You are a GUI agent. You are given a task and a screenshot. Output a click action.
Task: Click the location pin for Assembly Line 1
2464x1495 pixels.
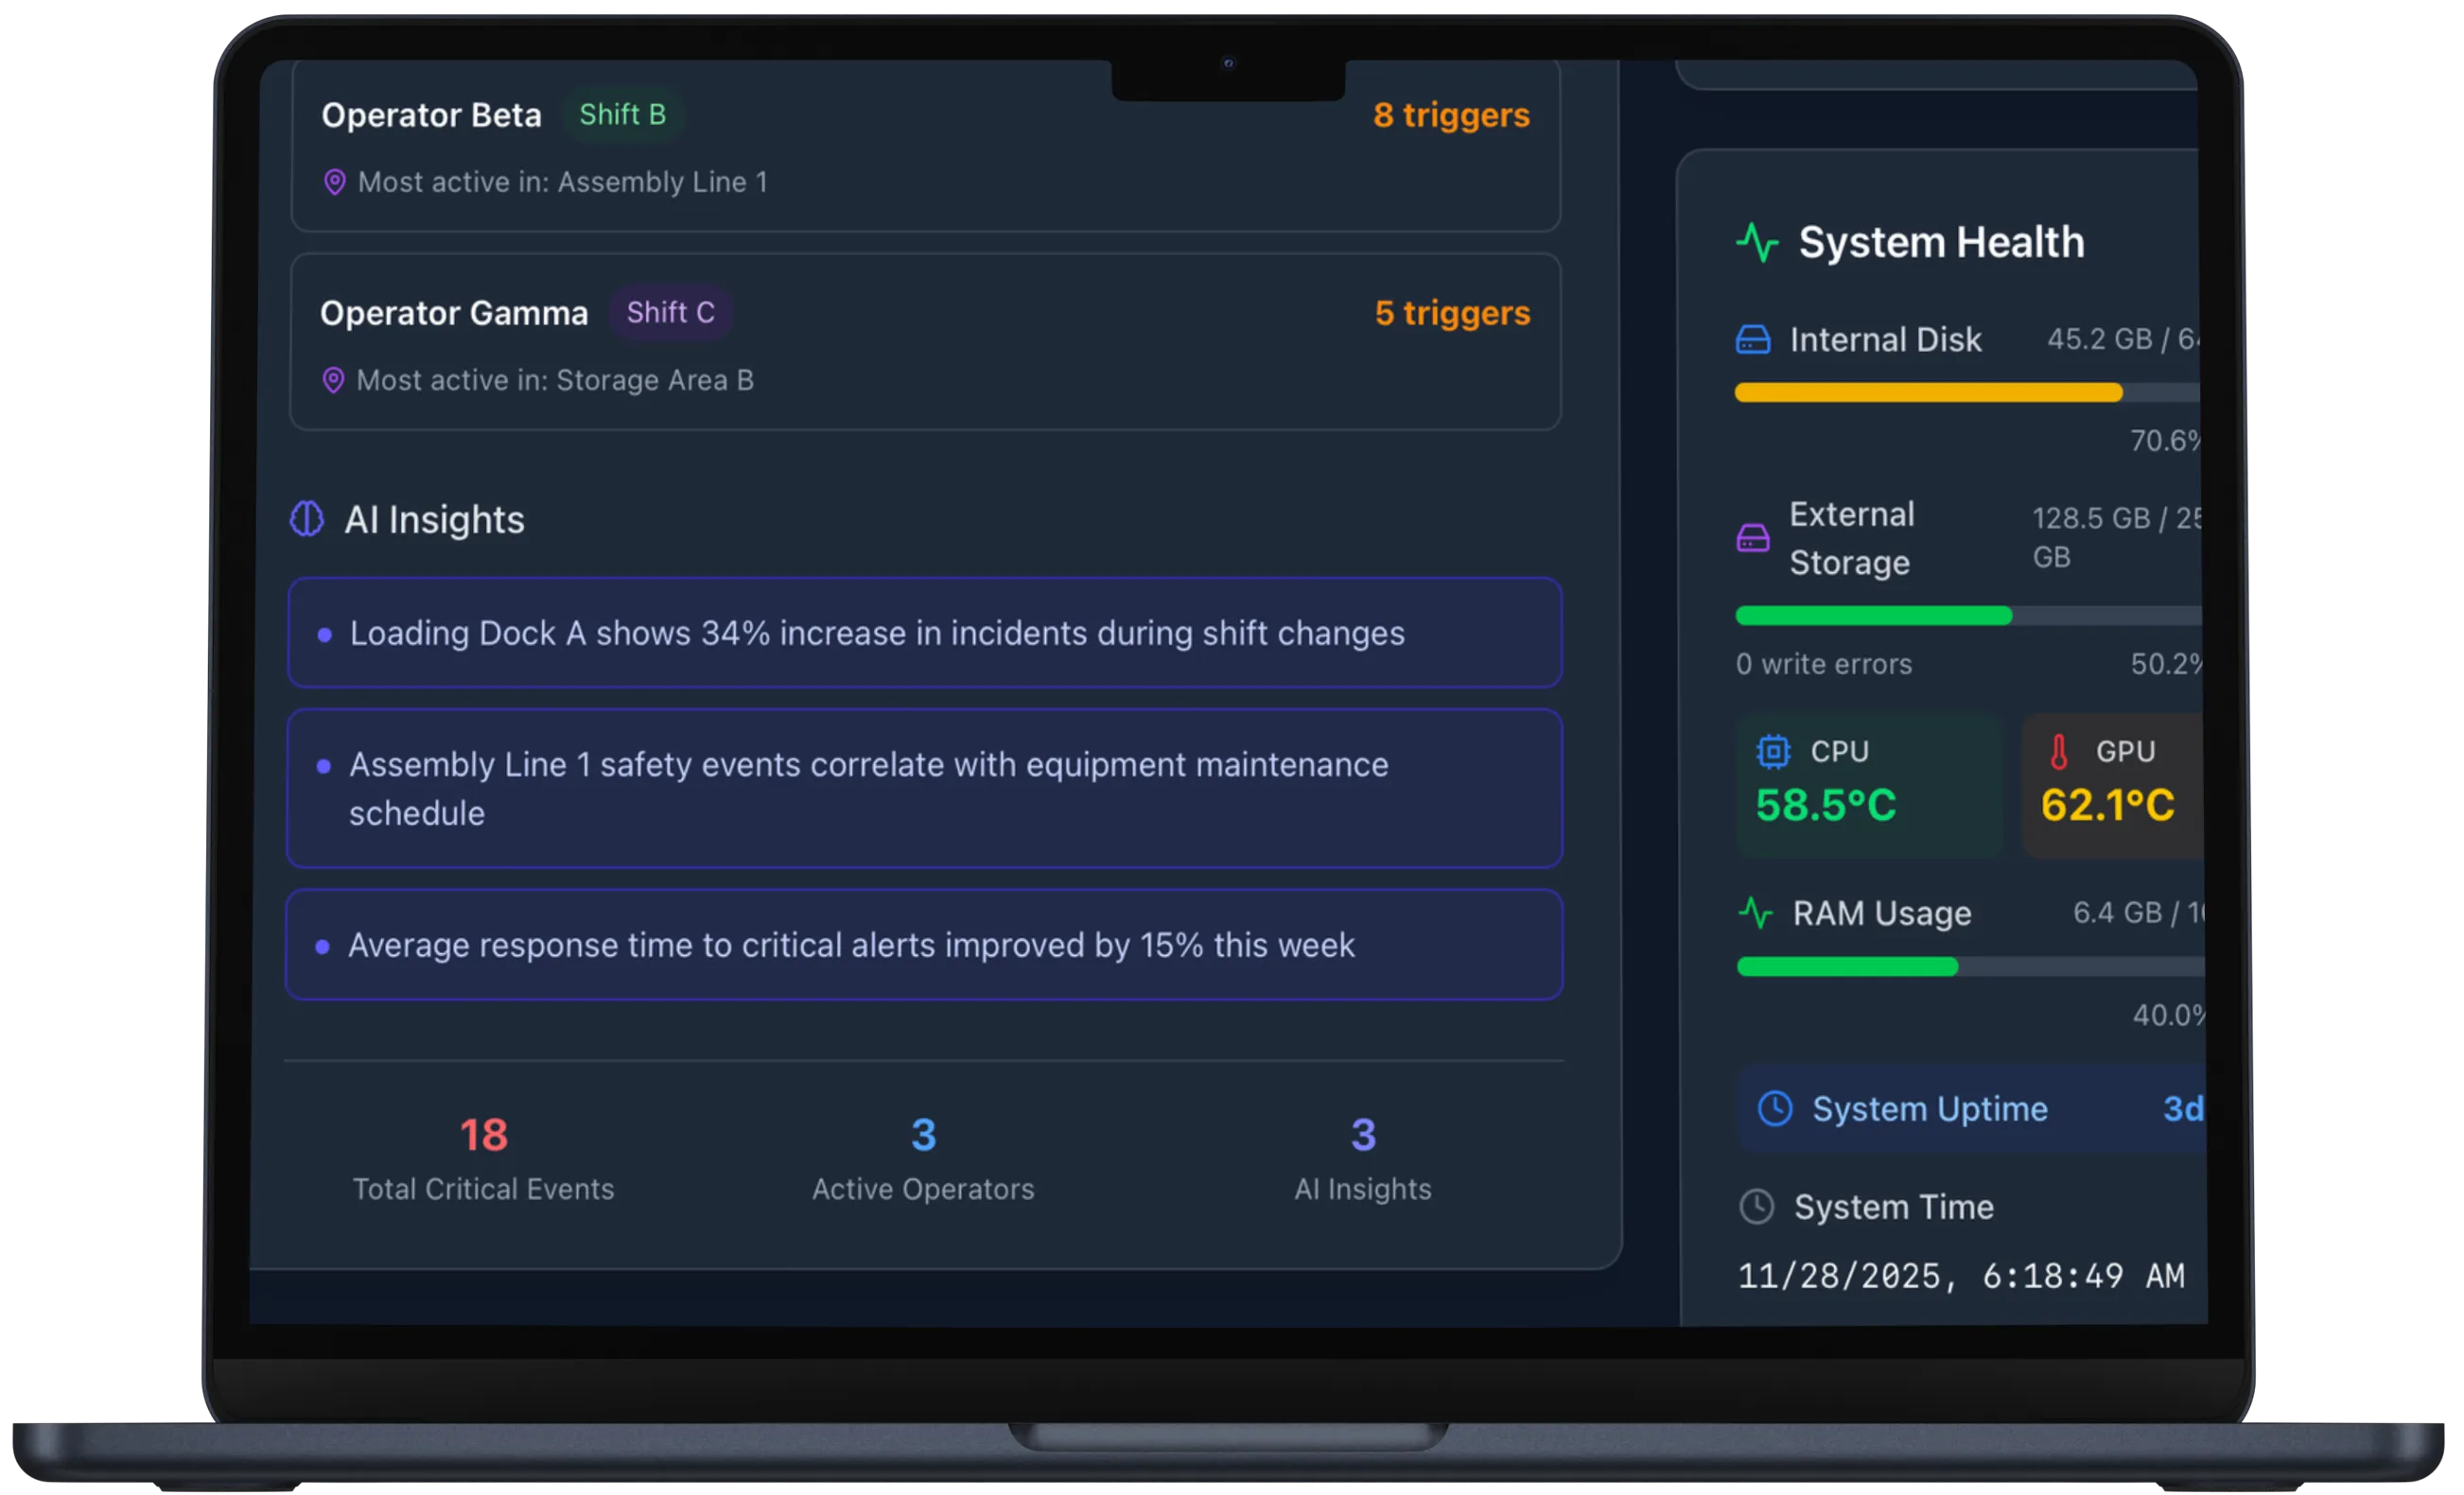(335, 182)
